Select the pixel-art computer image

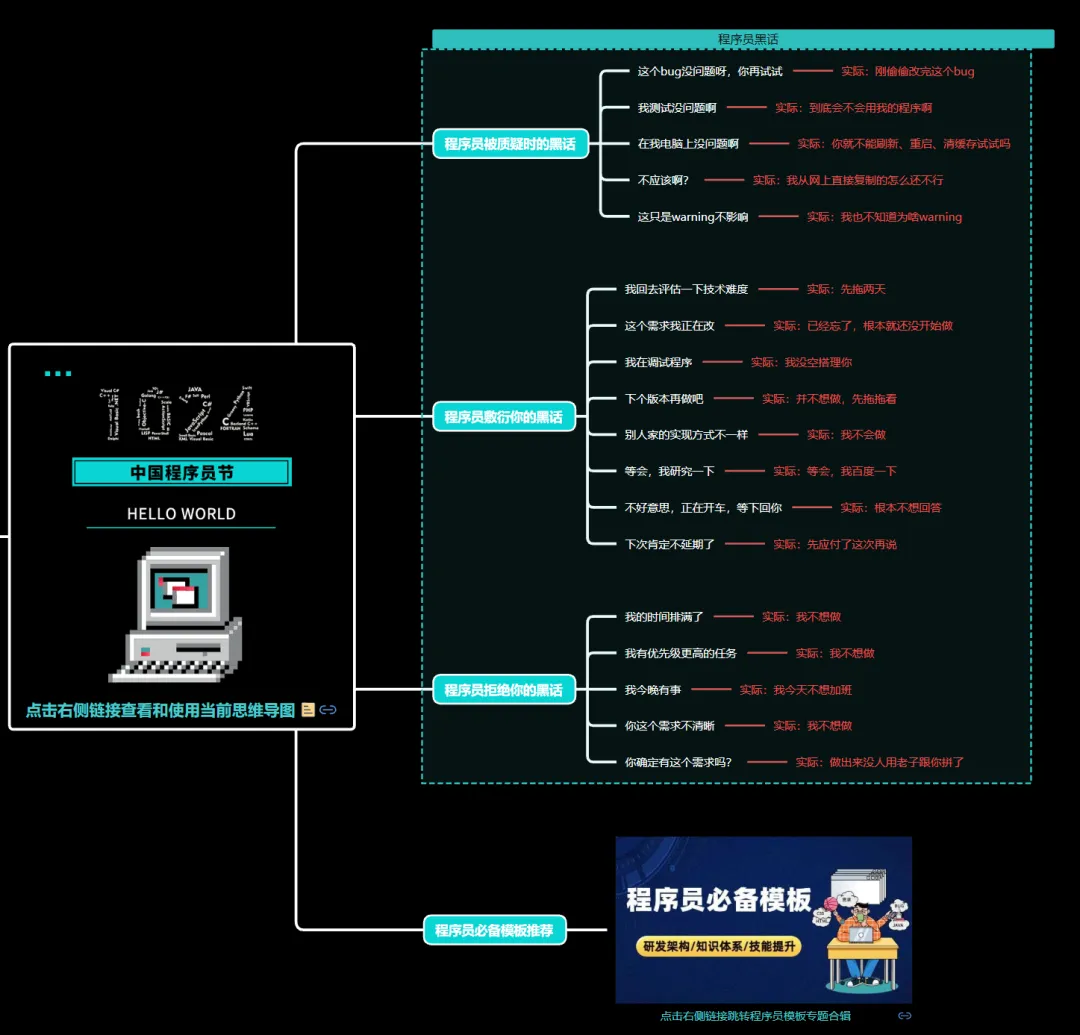coord(176,614)
